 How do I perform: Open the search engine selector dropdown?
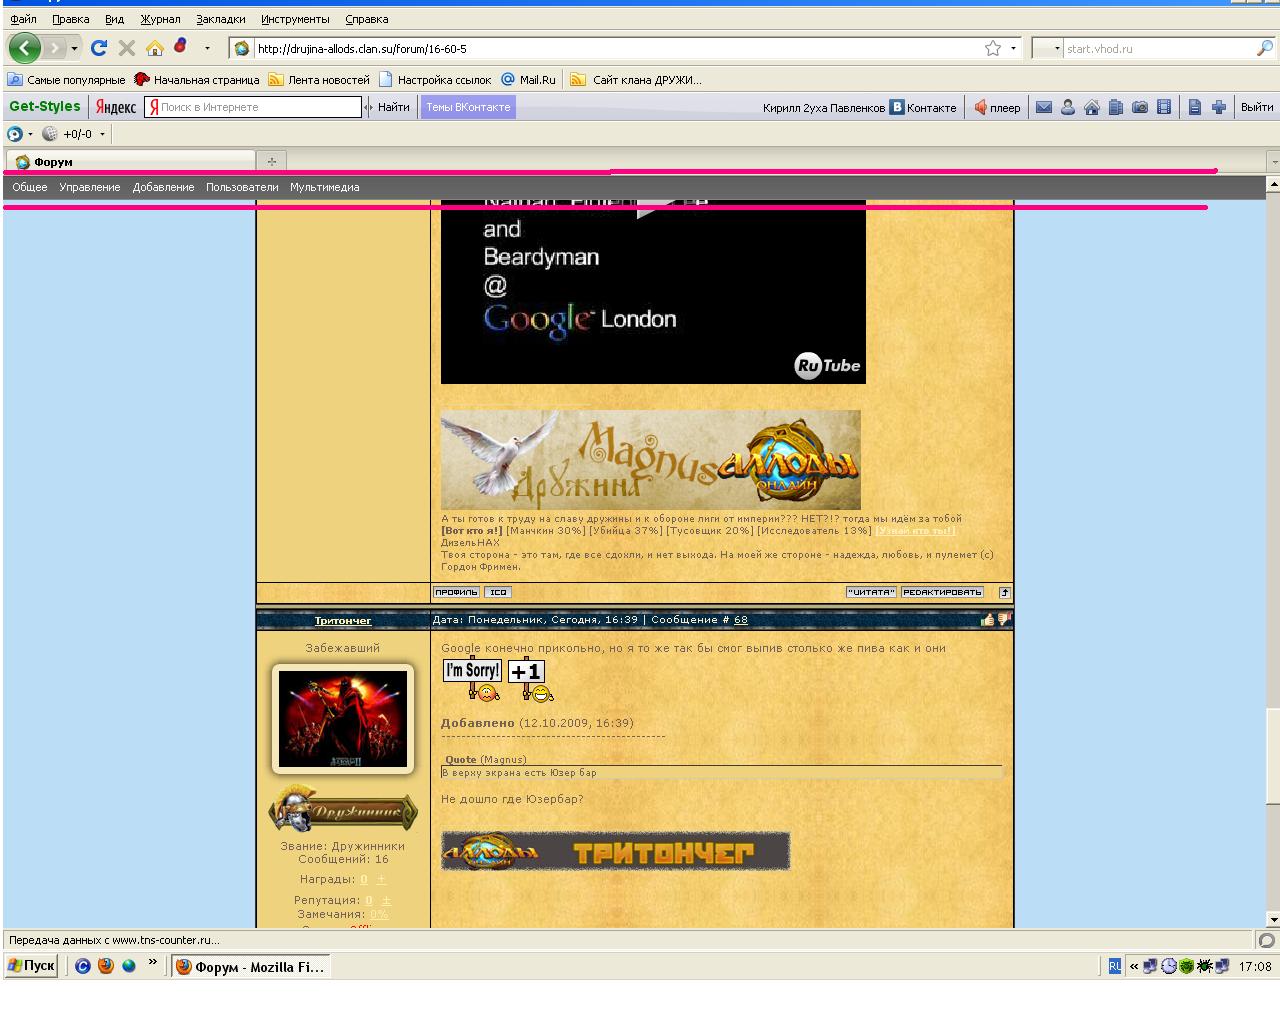(1057, 48)
